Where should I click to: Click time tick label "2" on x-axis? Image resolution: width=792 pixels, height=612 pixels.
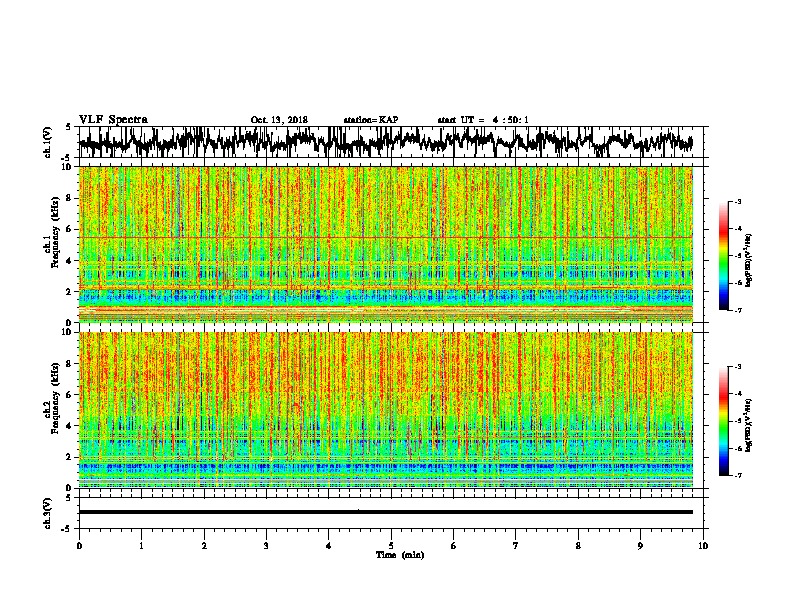pos(204,546)
